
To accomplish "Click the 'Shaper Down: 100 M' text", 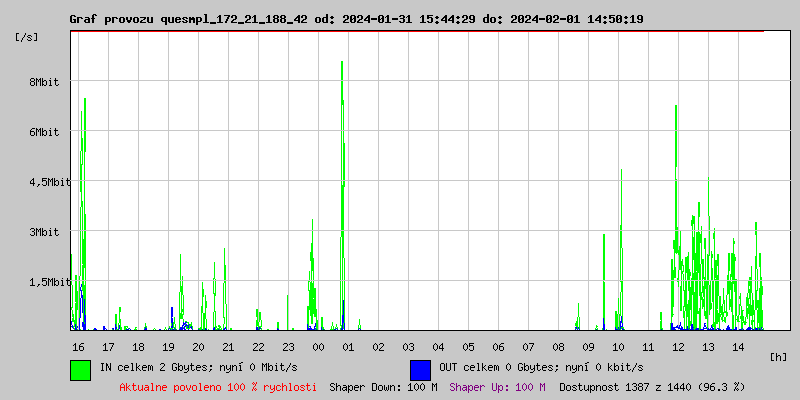I will coord(383,386).
